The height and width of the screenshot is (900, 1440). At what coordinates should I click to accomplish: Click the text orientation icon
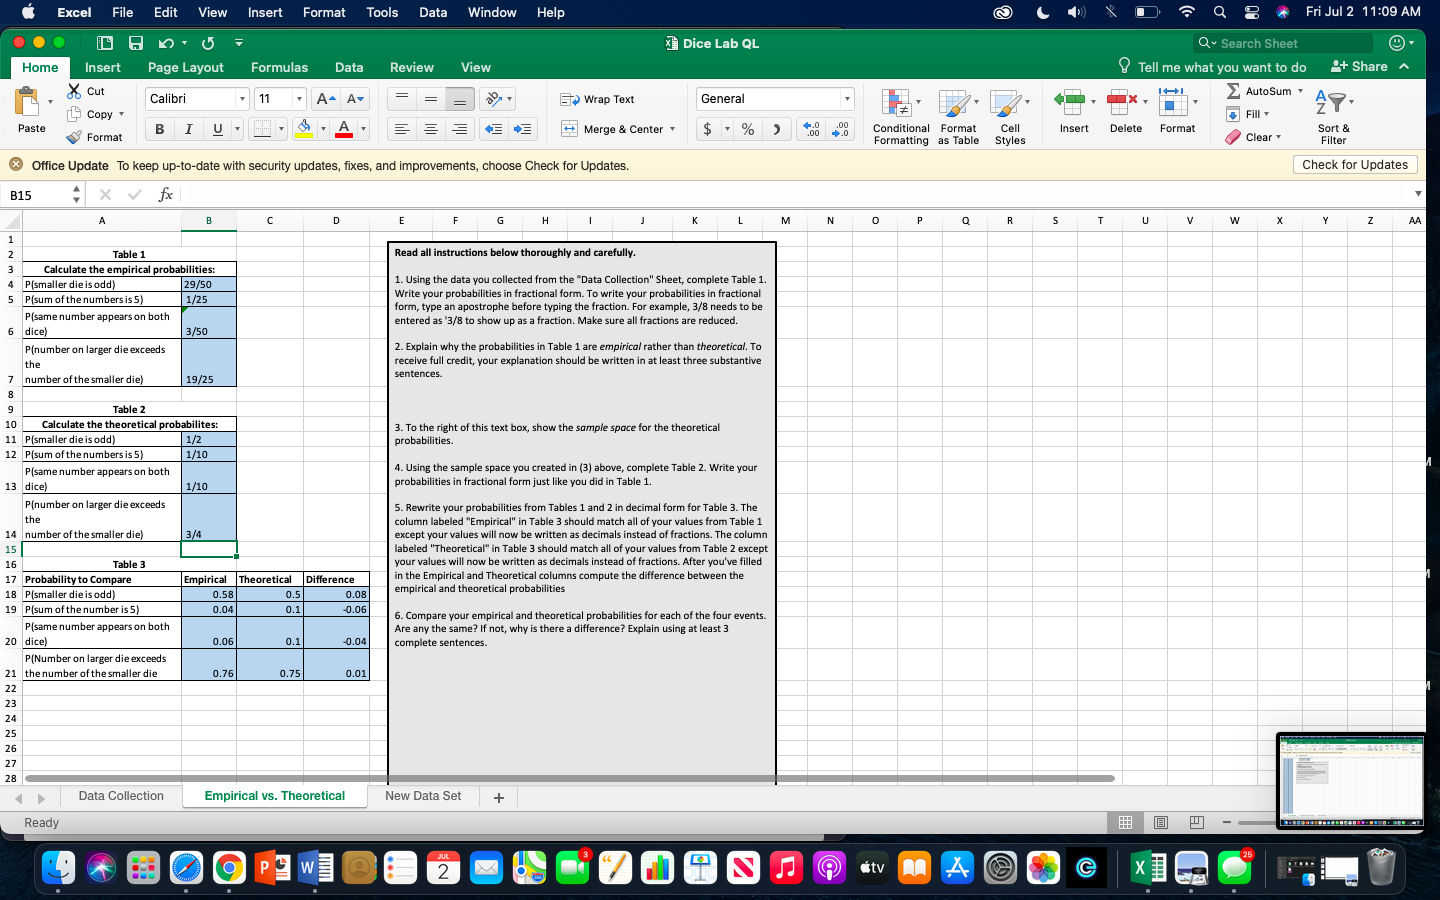tap(493, 99)
